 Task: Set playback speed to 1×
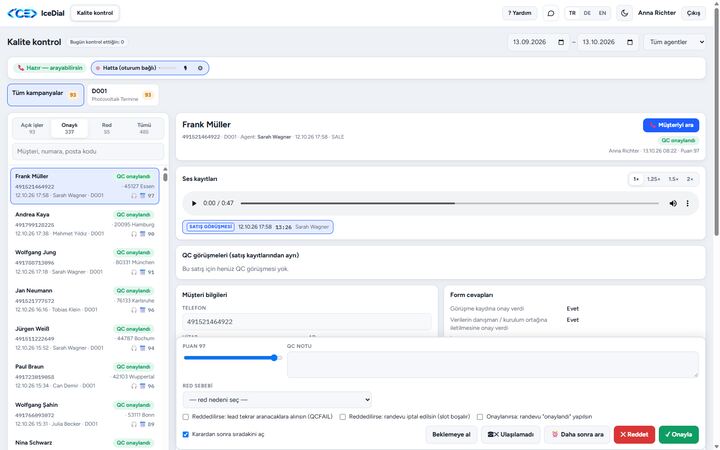point(636,179)
